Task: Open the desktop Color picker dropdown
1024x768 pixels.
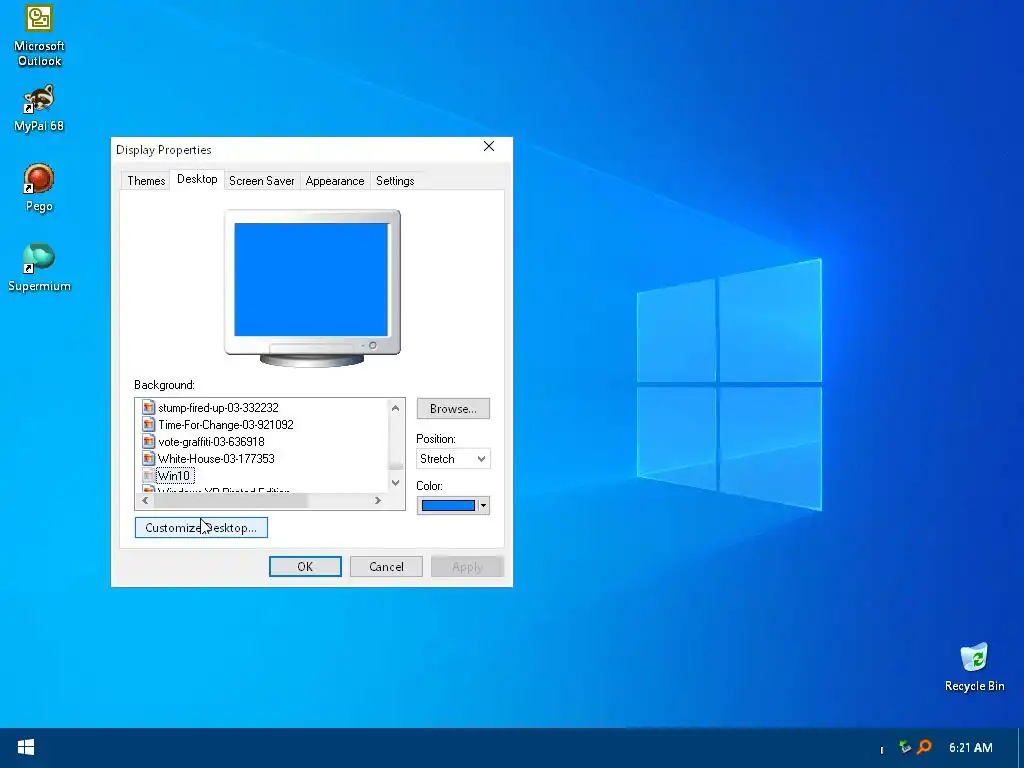Action: [453, 505]
